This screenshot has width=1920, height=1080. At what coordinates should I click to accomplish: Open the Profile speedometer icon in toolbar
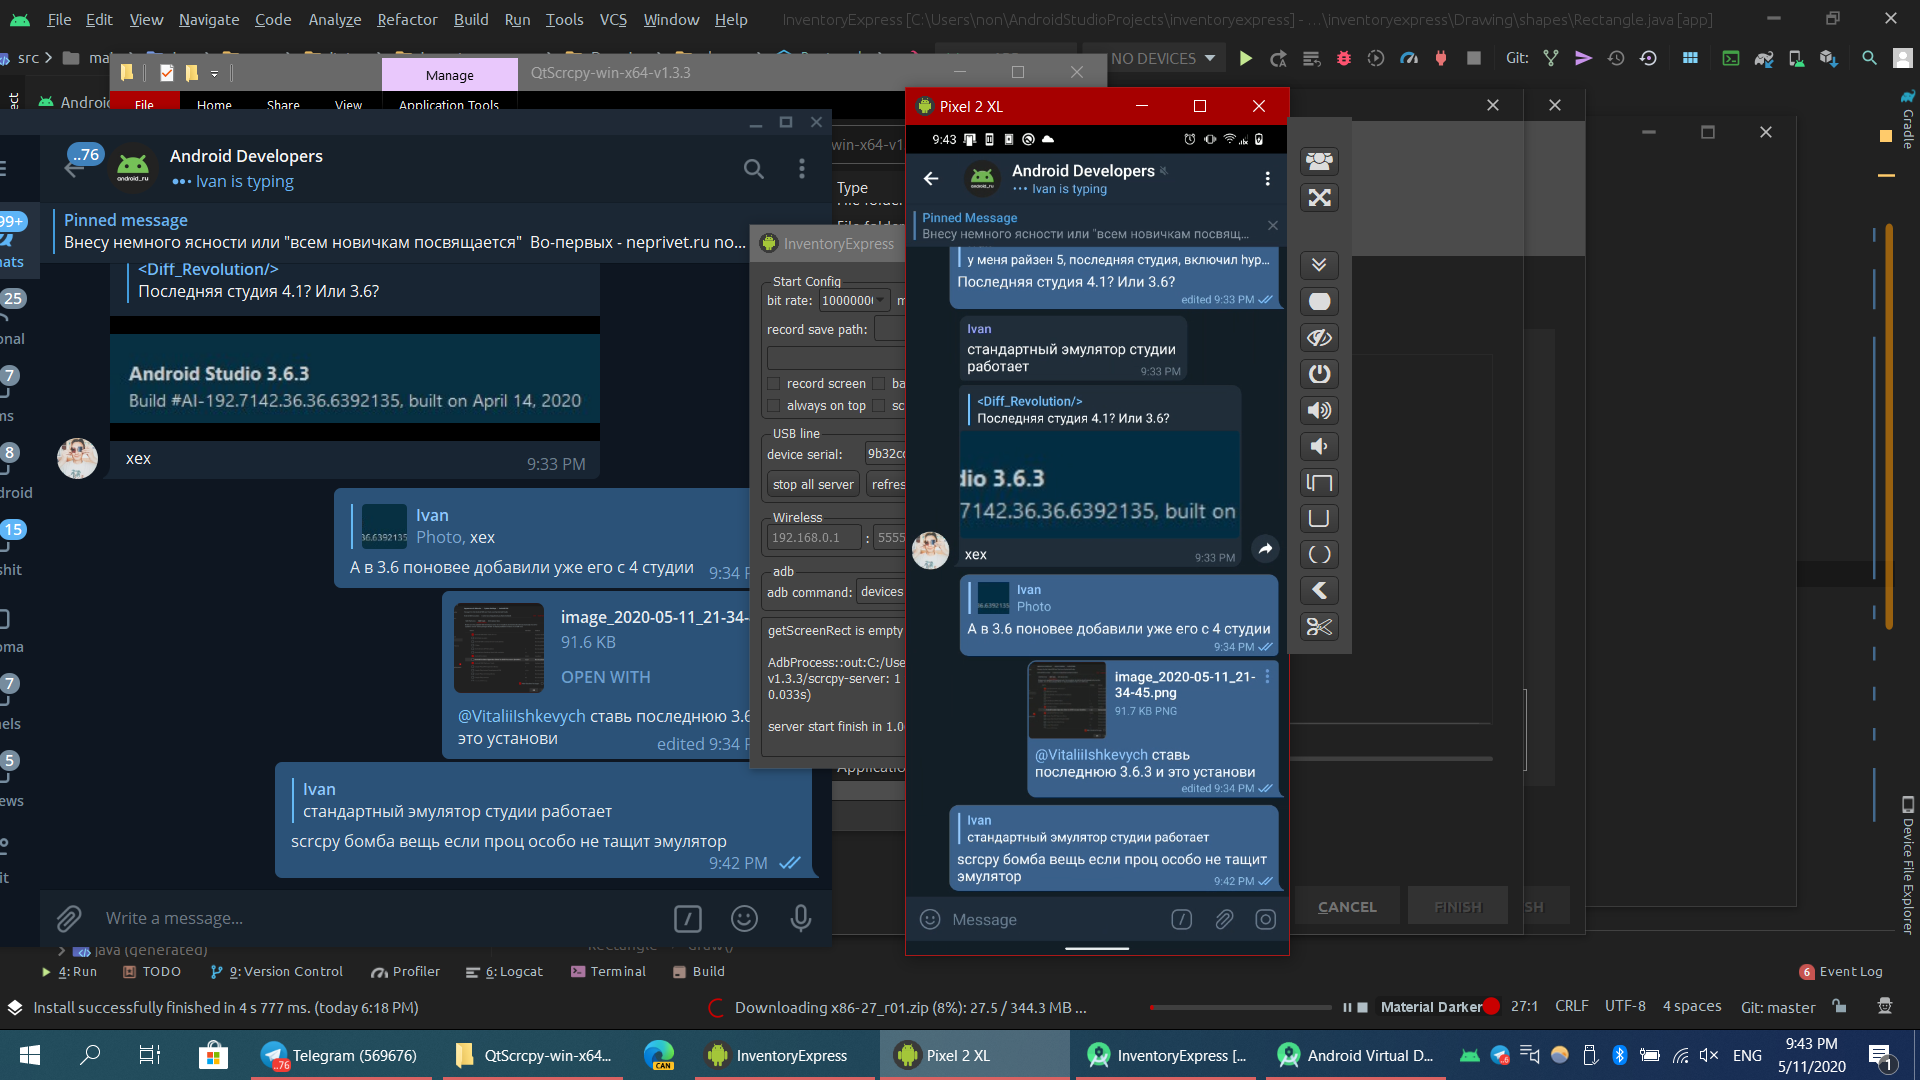[x=1409, y=59]
